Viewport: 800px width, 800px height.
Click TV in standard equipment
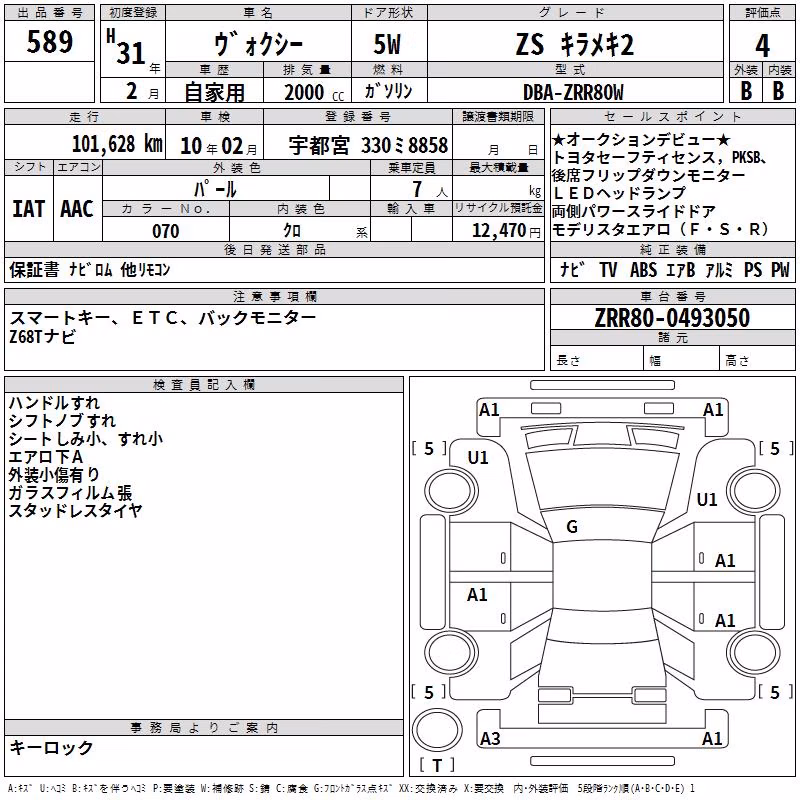point(608,269)
